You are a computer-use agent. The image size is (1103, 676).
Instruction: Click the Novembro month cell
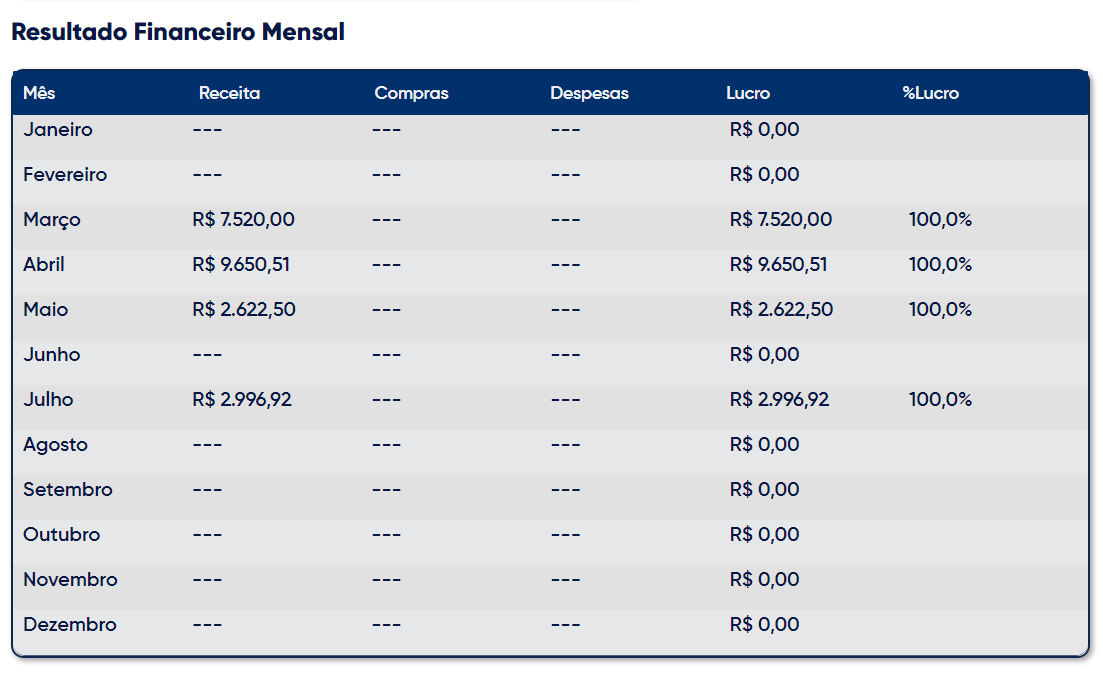click(x=70, y=580)
